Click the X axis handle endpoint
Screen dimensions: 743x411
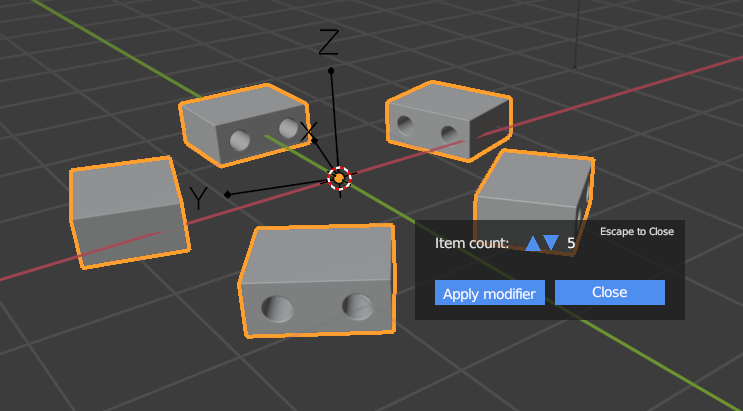coord(314,140)
